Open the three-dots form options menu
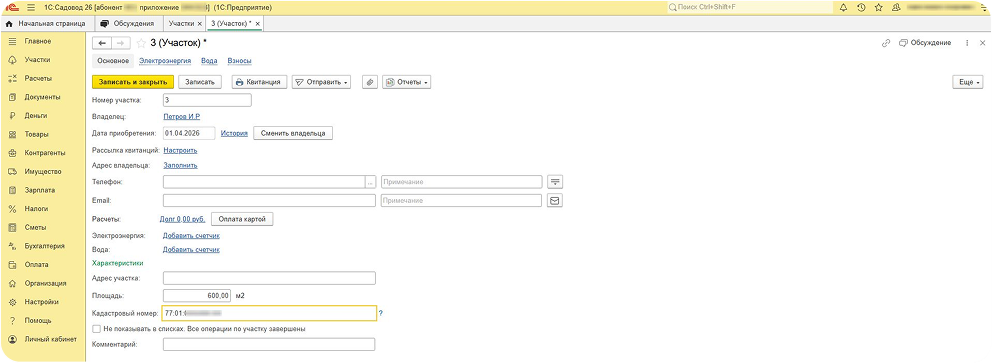Screen dimensions: 992x363 point(967,43)
